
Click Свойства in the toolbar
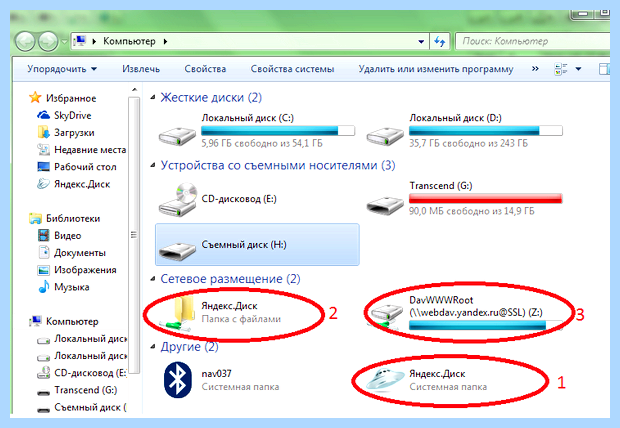[205, 69]
